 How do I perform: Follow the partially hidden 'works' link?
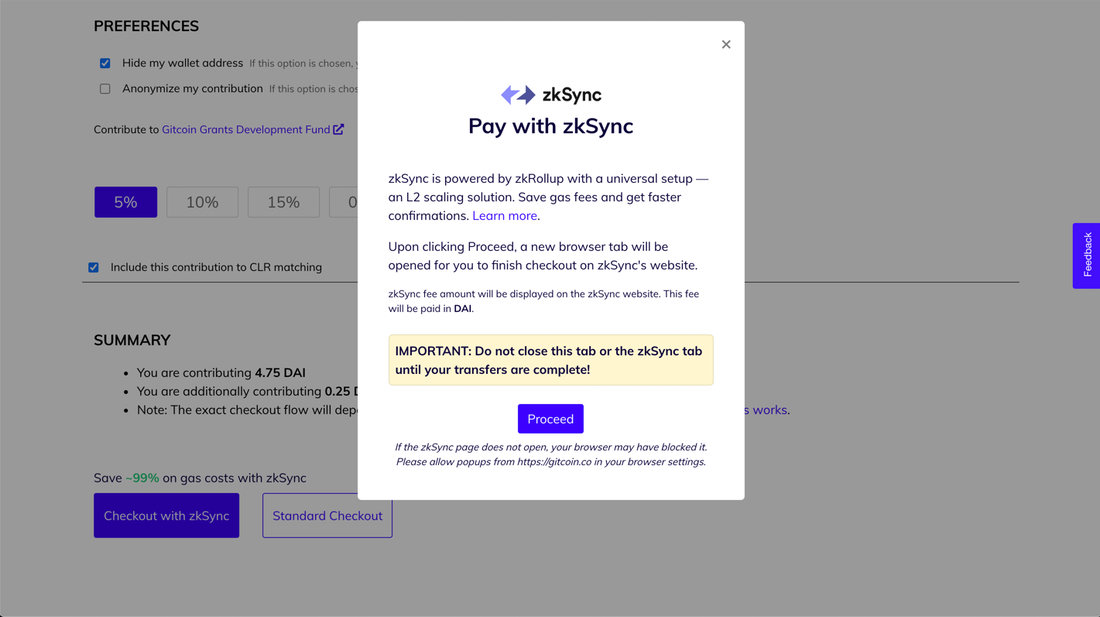point(767,410)
